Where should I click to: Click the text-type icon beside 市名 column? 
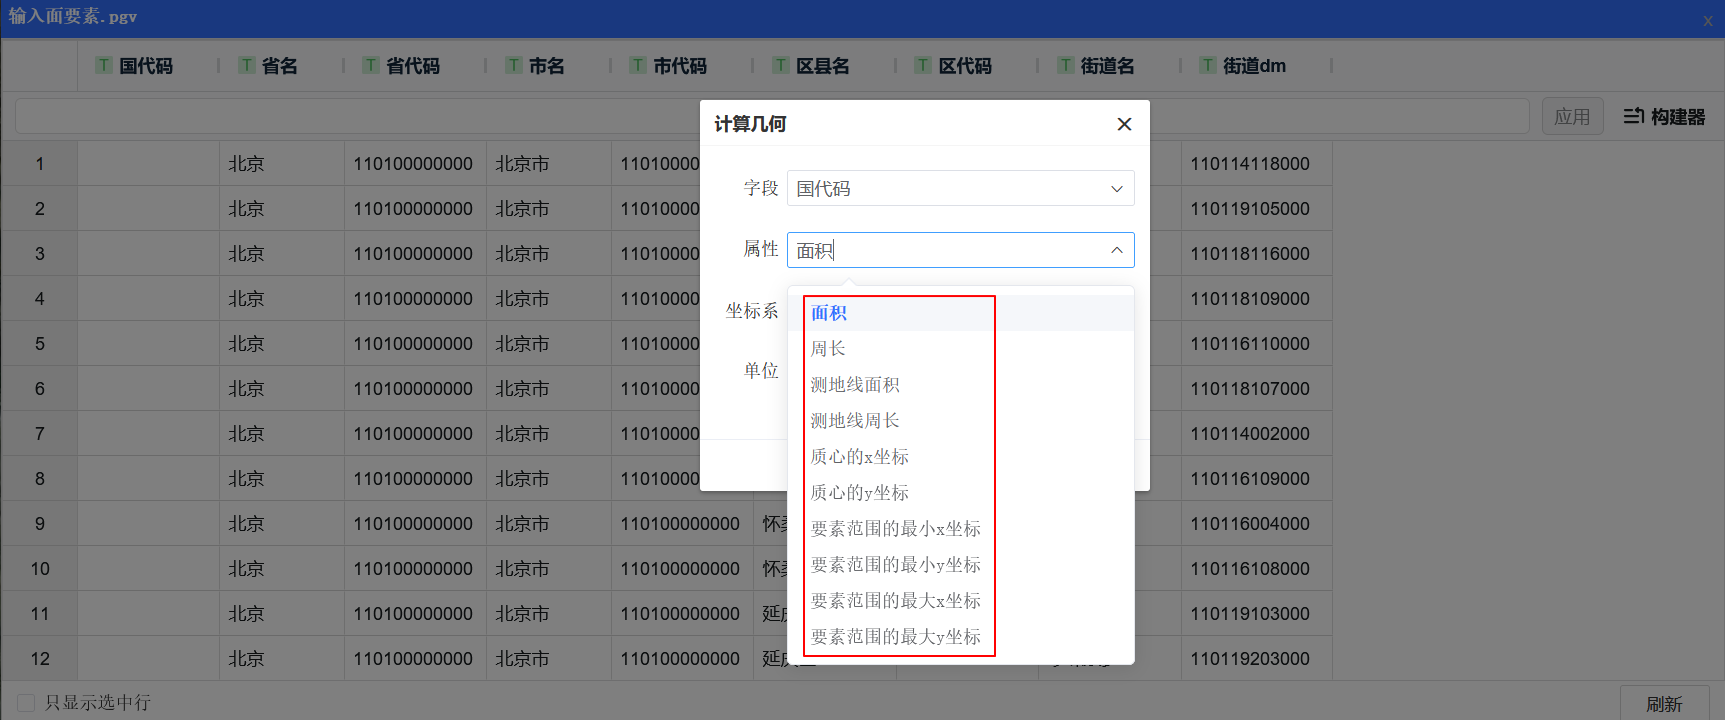(x=513, y=65)
